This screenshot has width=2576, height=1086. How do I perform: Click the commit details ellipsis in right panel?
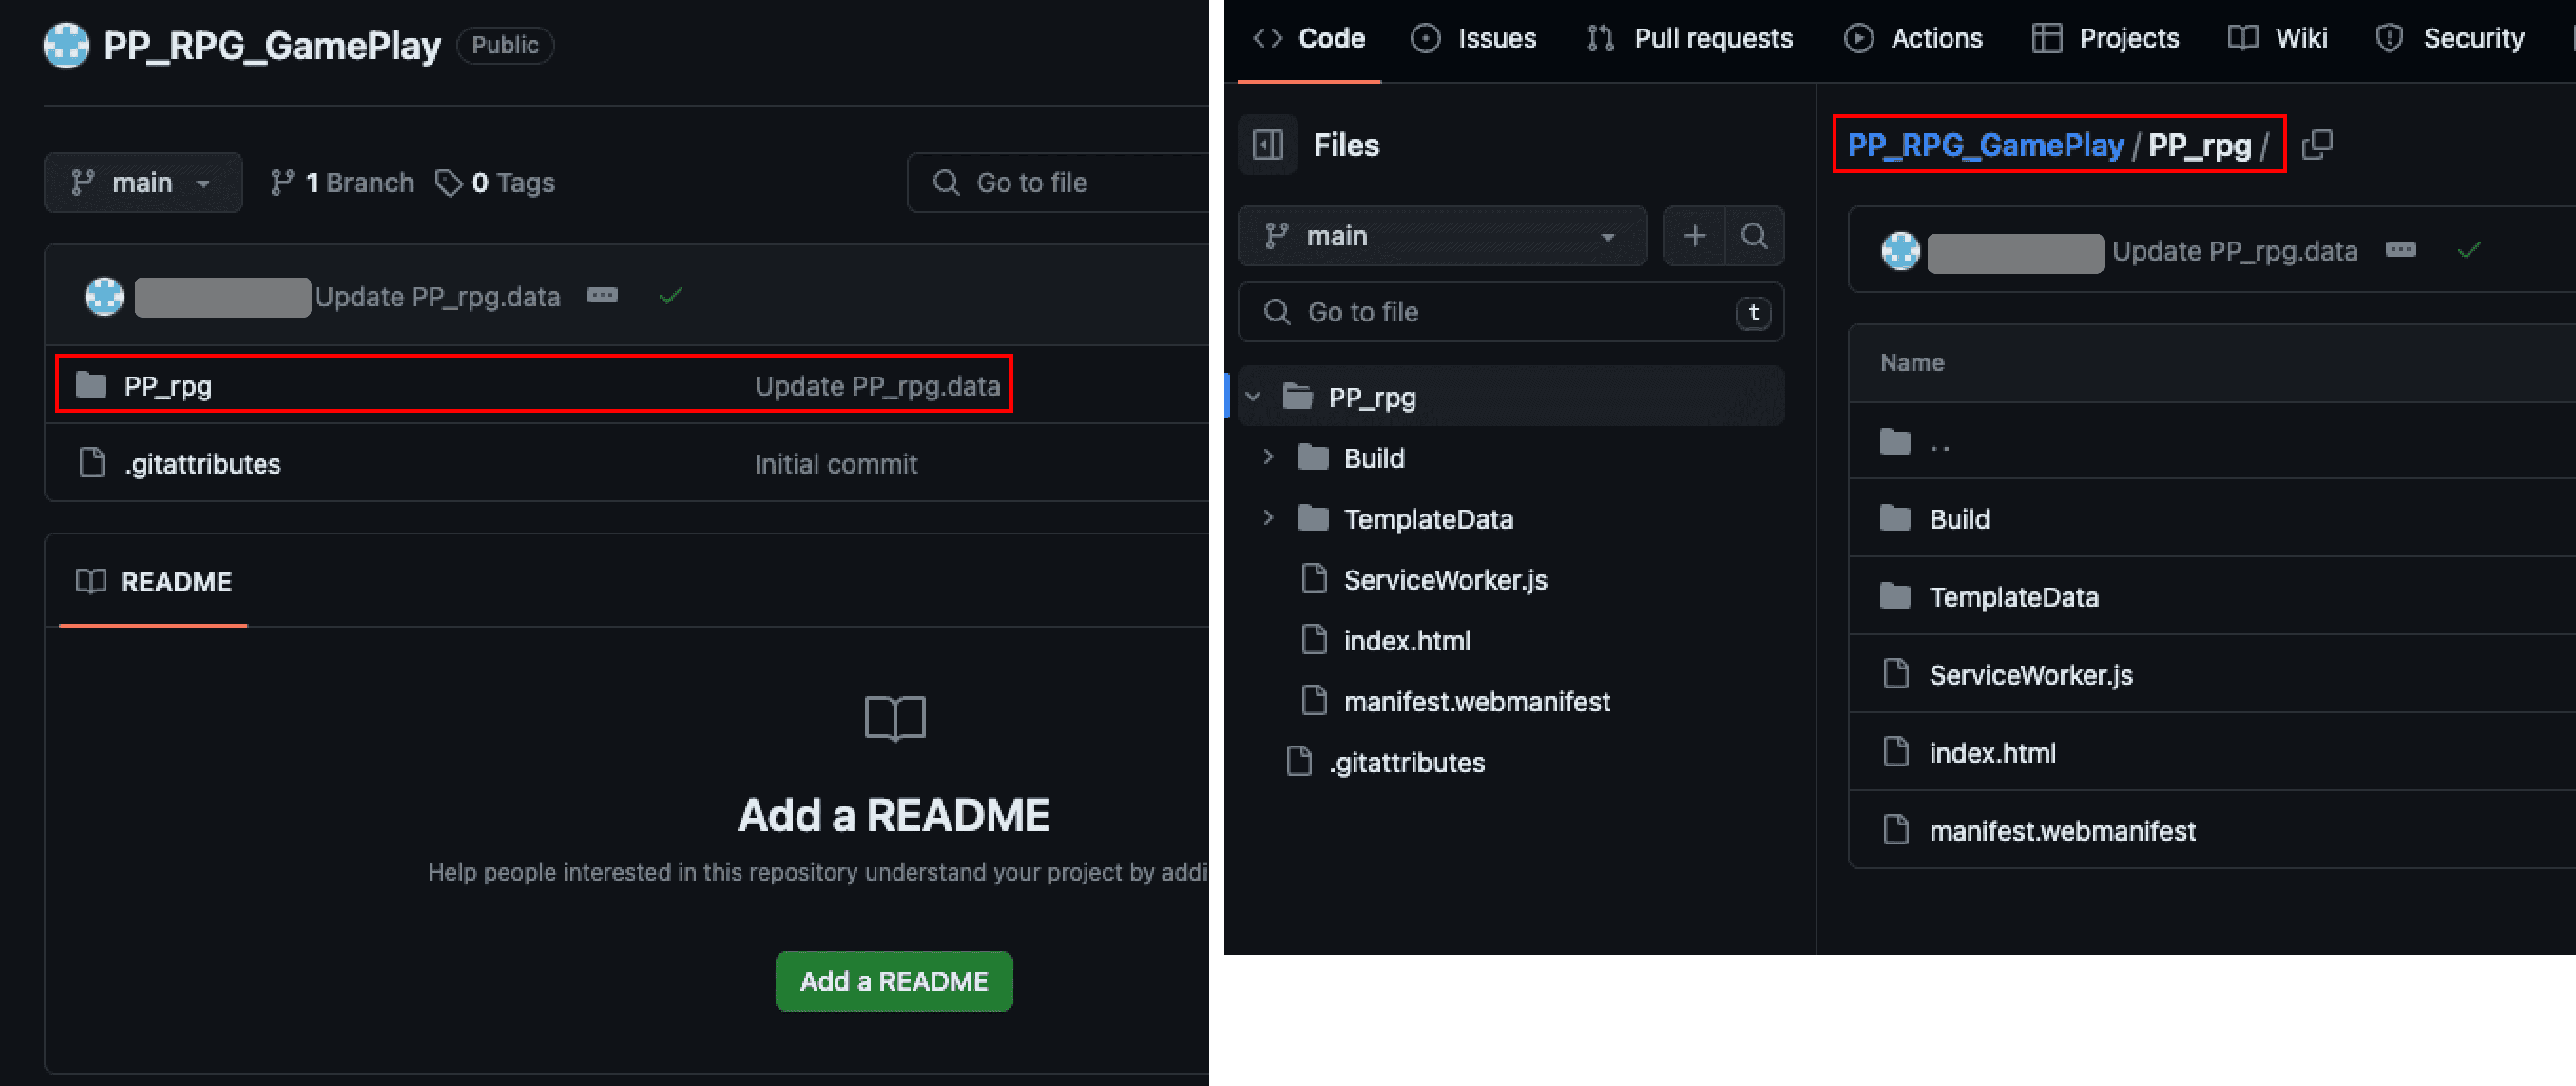2400,250
